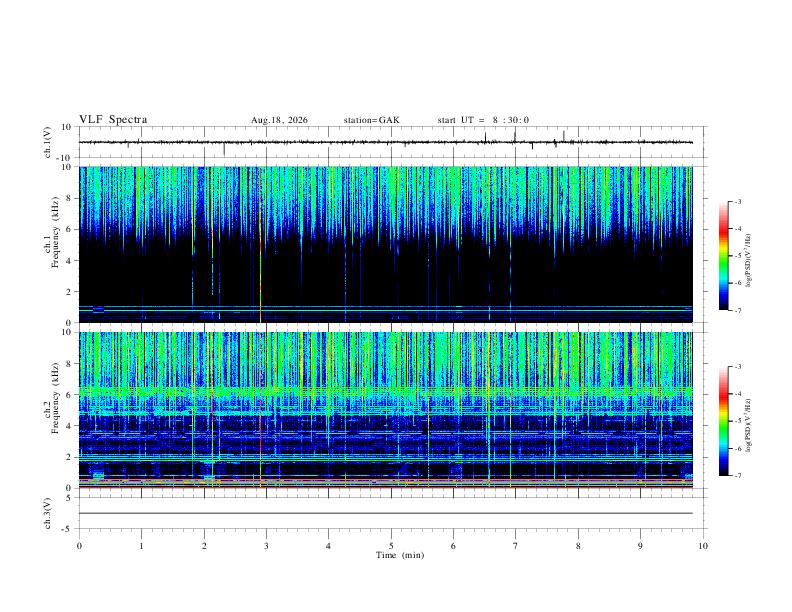Viewport: 792px width, 612px height.
Task: Click the ch.3(V) axis label
Action: click(x=48, y=513)
